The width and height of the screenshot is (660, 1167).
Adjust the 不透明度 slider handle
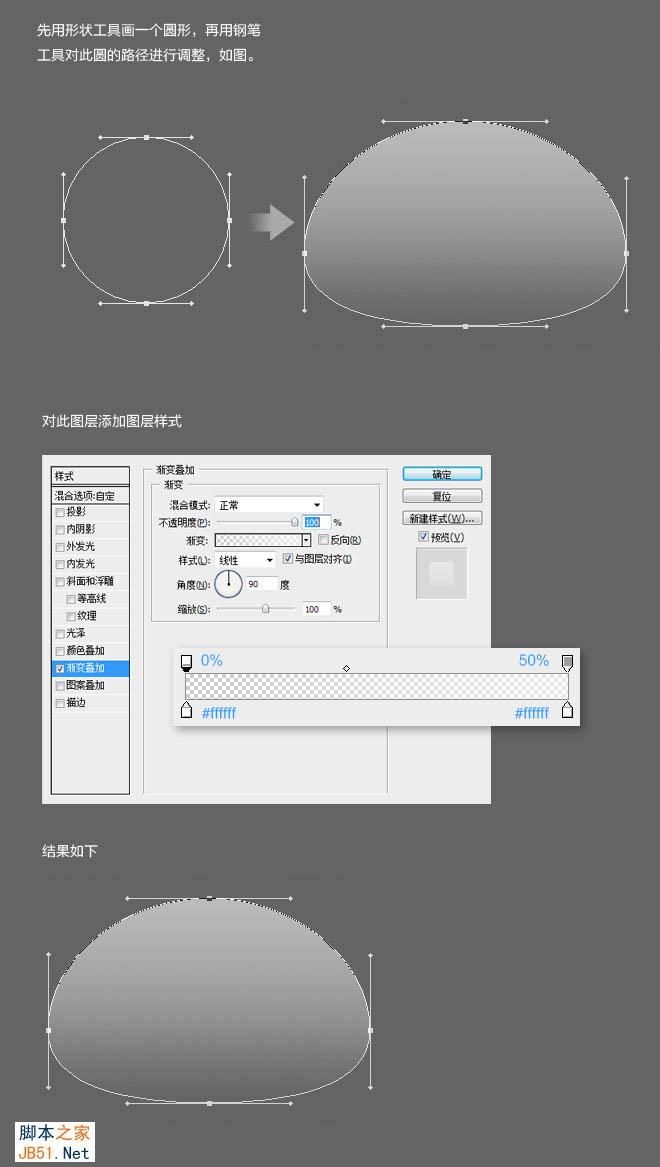coord(295,522)
